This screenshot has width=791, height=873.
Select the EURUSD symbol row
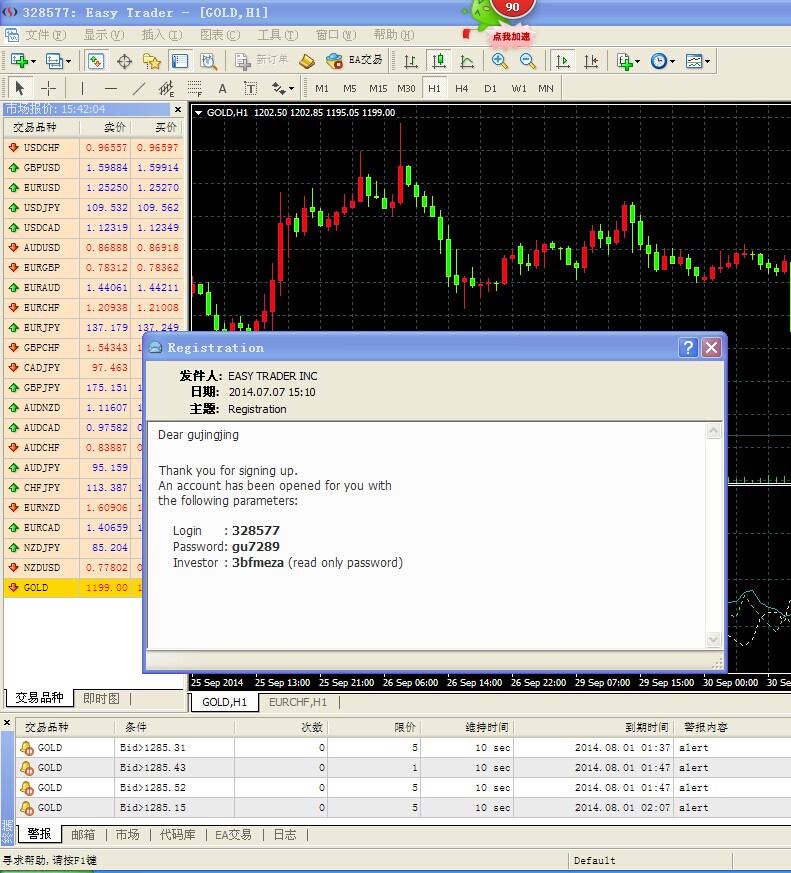[94, 188]
